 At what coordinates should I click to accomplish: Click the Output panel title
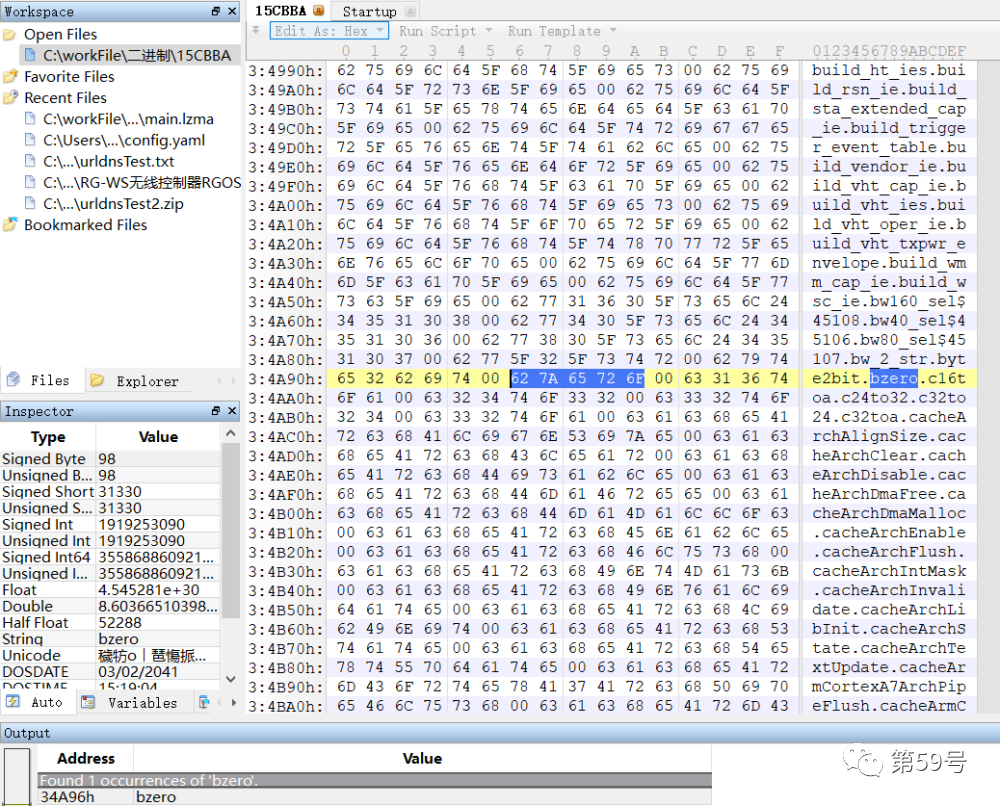(x=27, y=733)
